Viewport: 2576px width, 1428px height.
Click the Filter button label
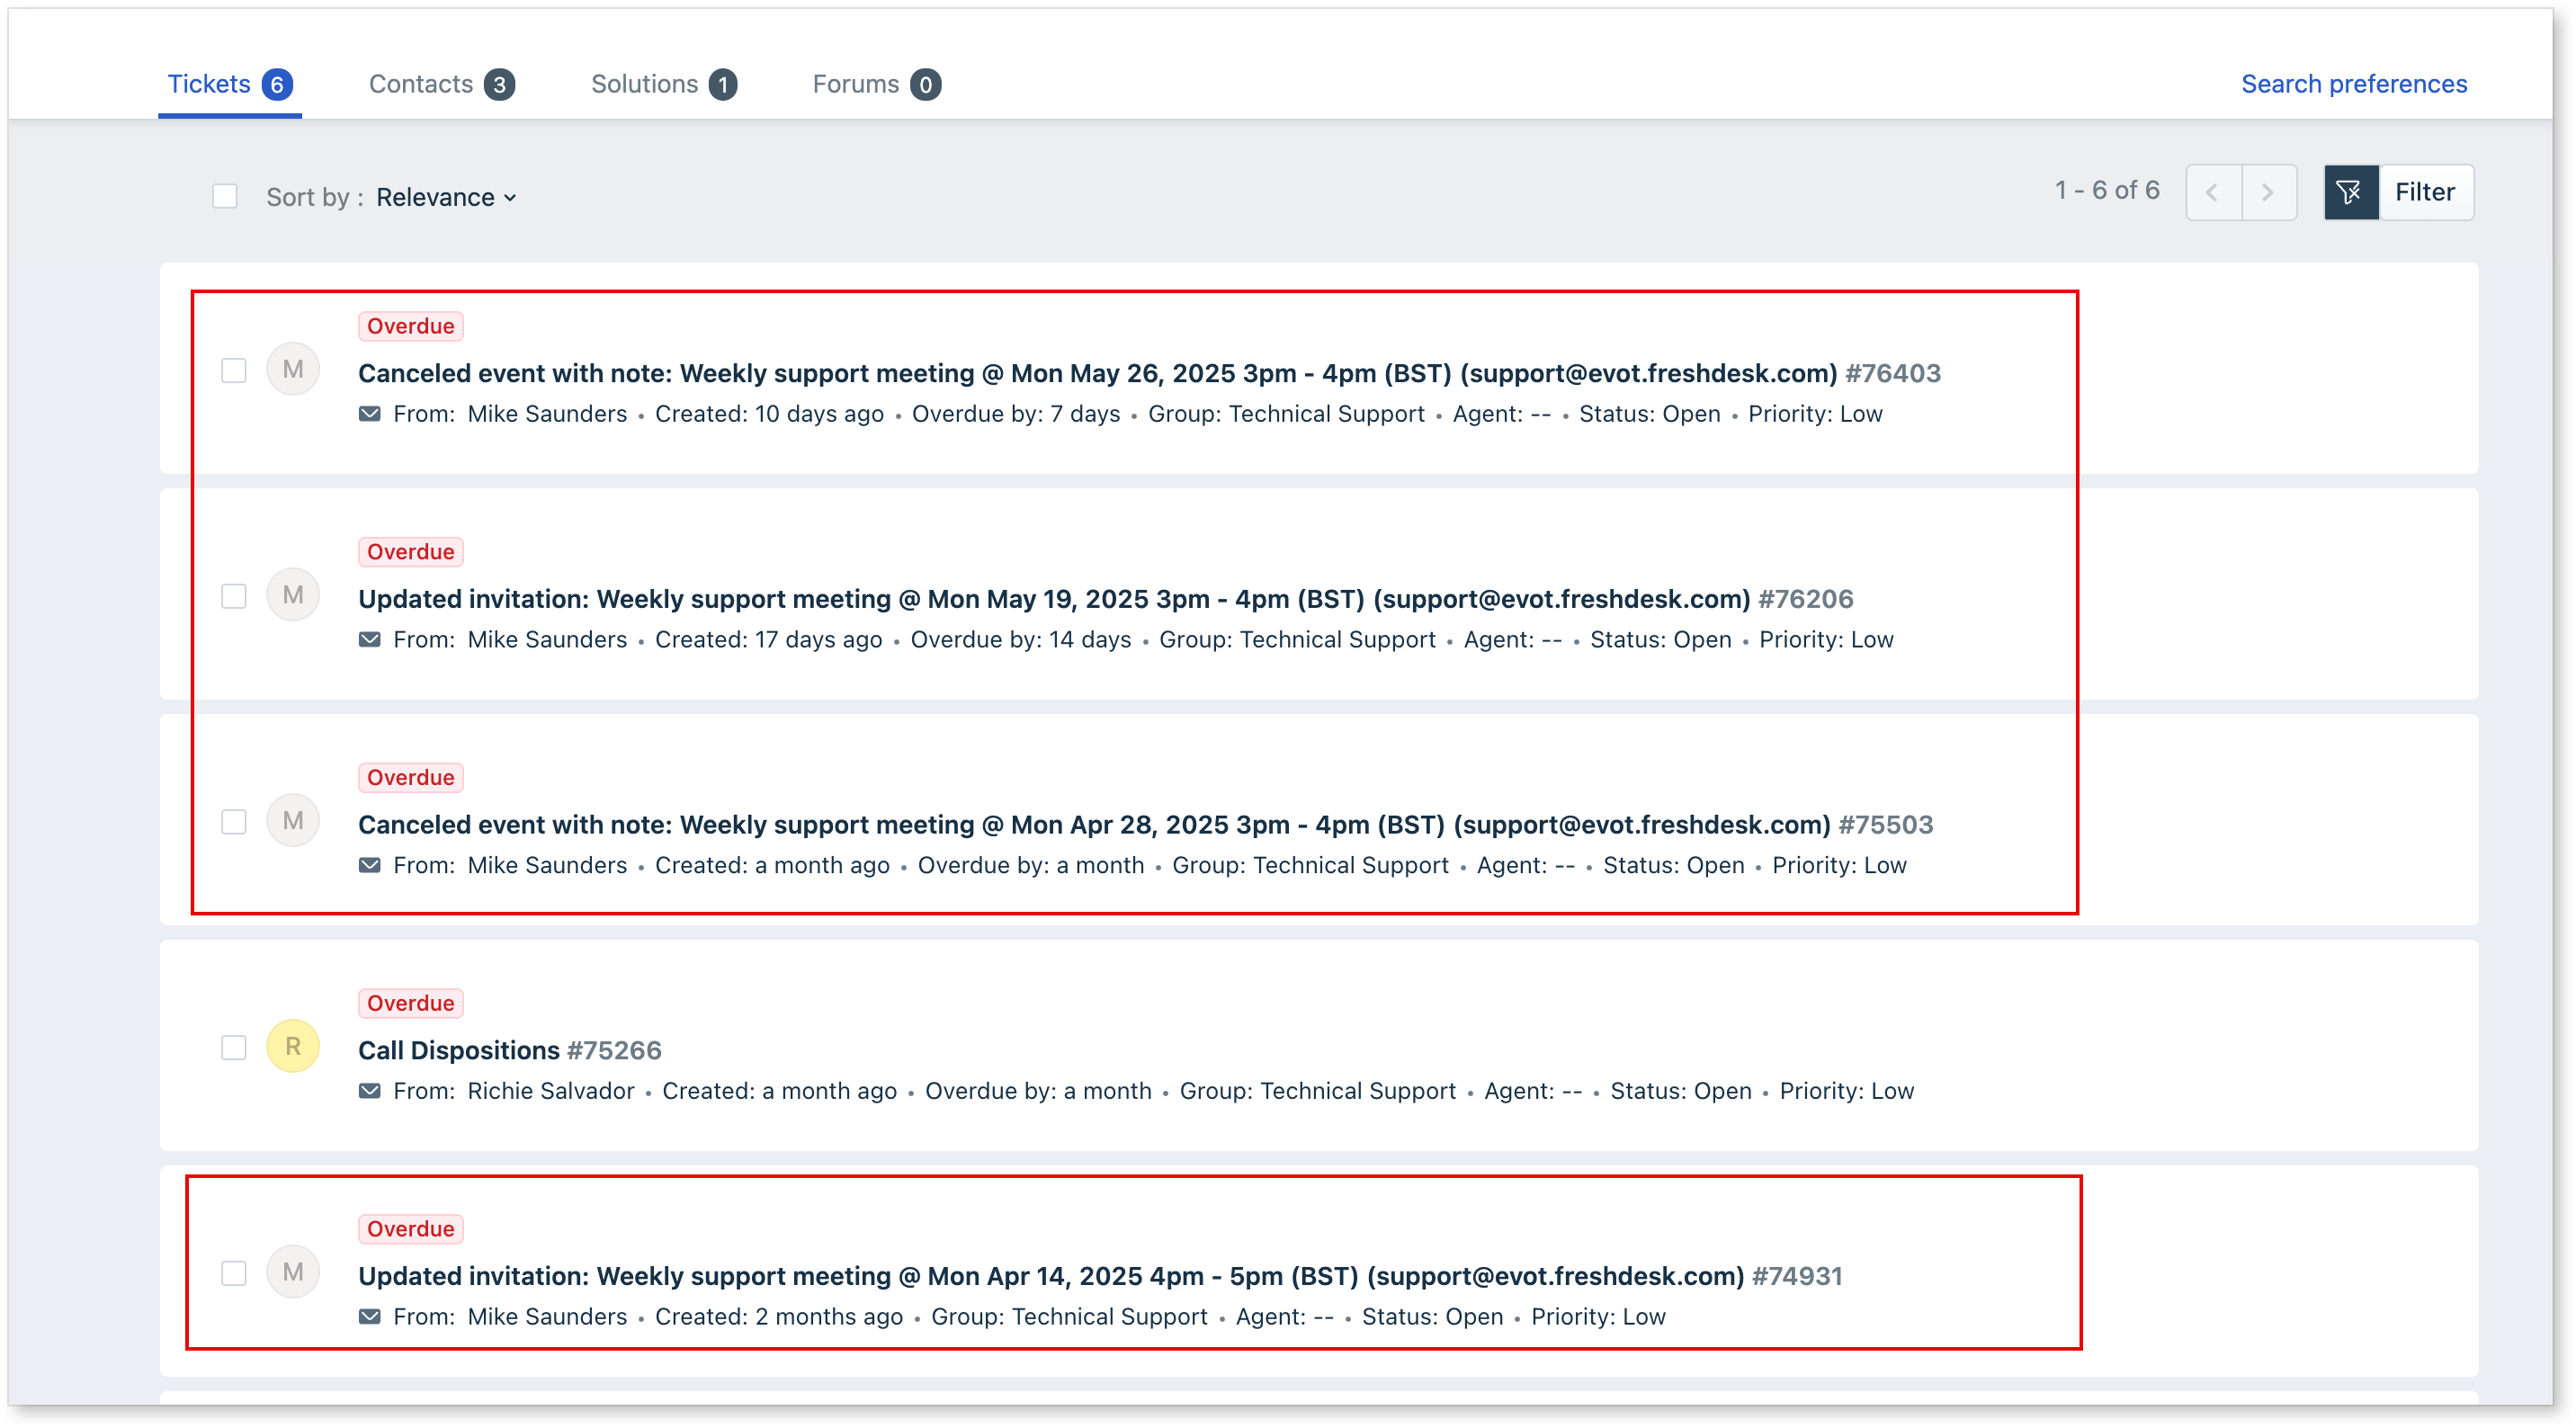pyautogui.click(x=2424, y=192)
